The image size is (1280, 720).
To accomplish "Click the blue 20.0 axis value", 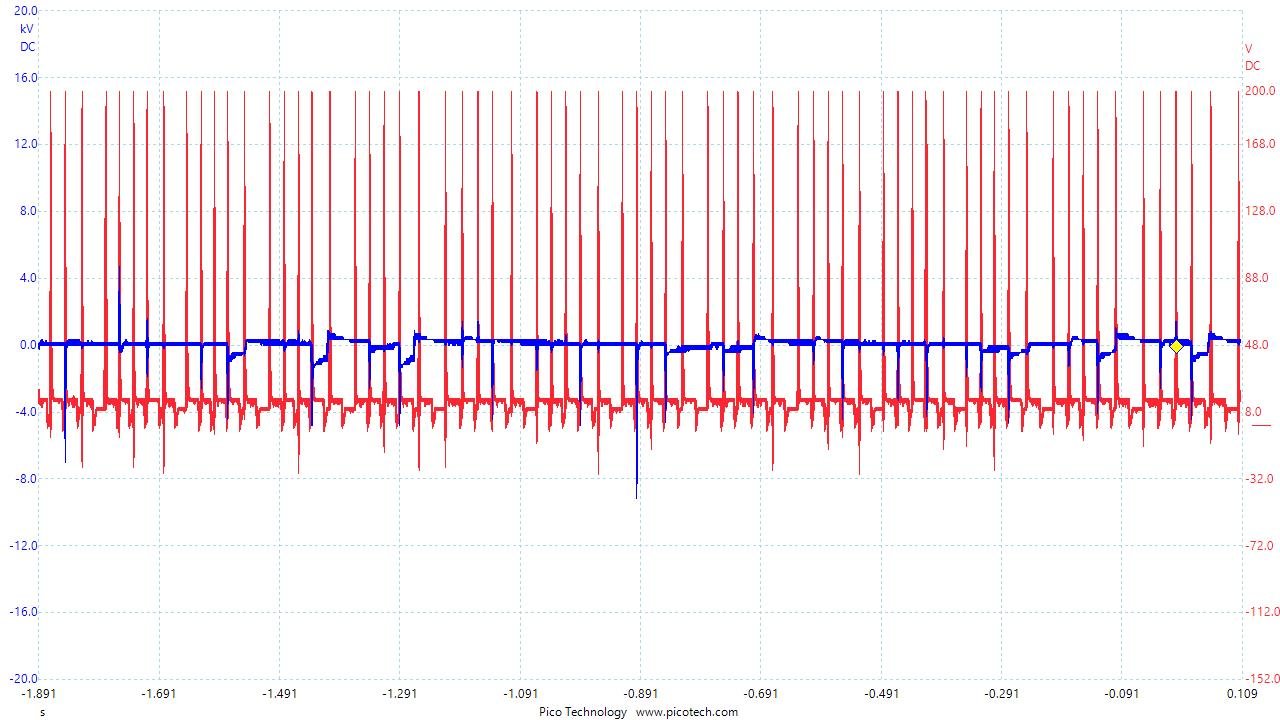I will point(26,11).
